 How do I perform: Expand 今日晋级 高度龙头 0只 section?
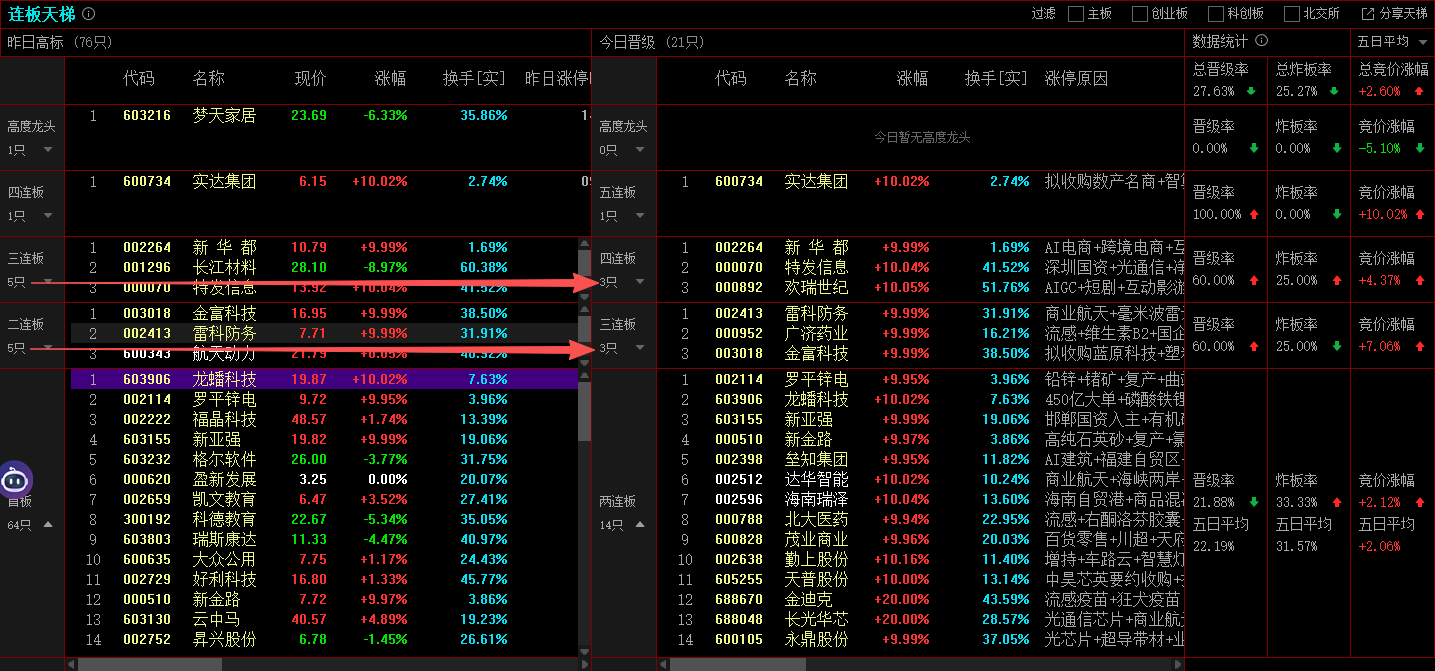[x=639, y=150]
